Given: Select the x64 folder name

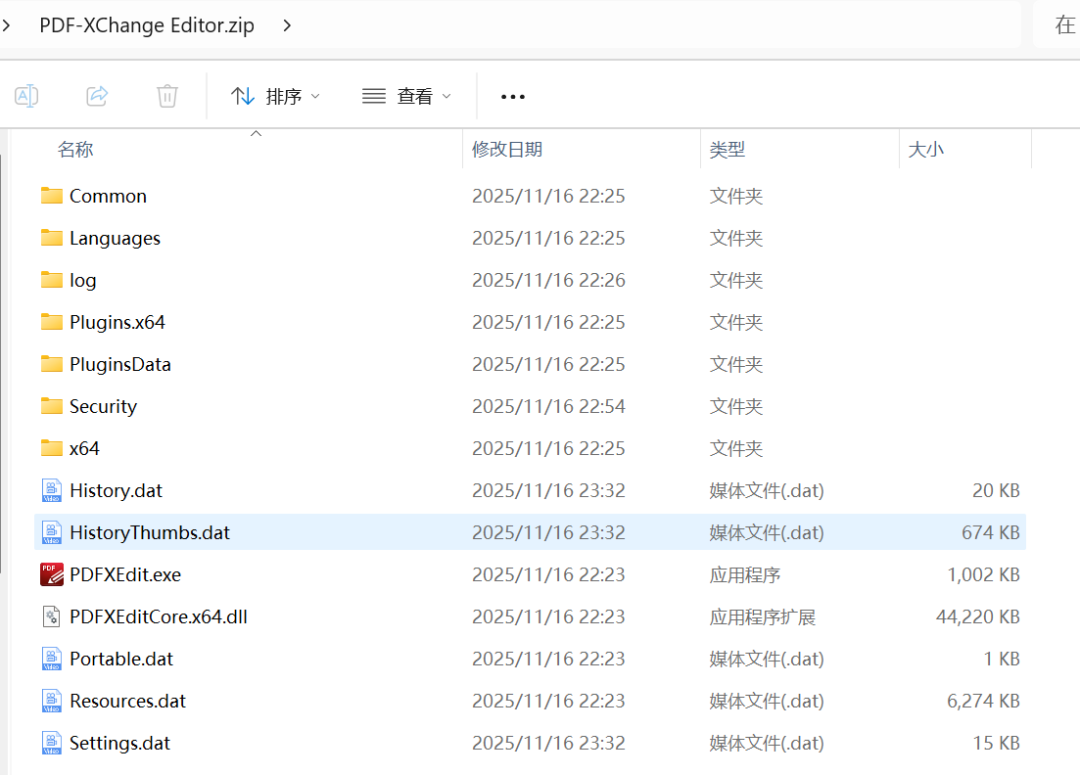Looking at the screenshot, I should coord(84,448).
